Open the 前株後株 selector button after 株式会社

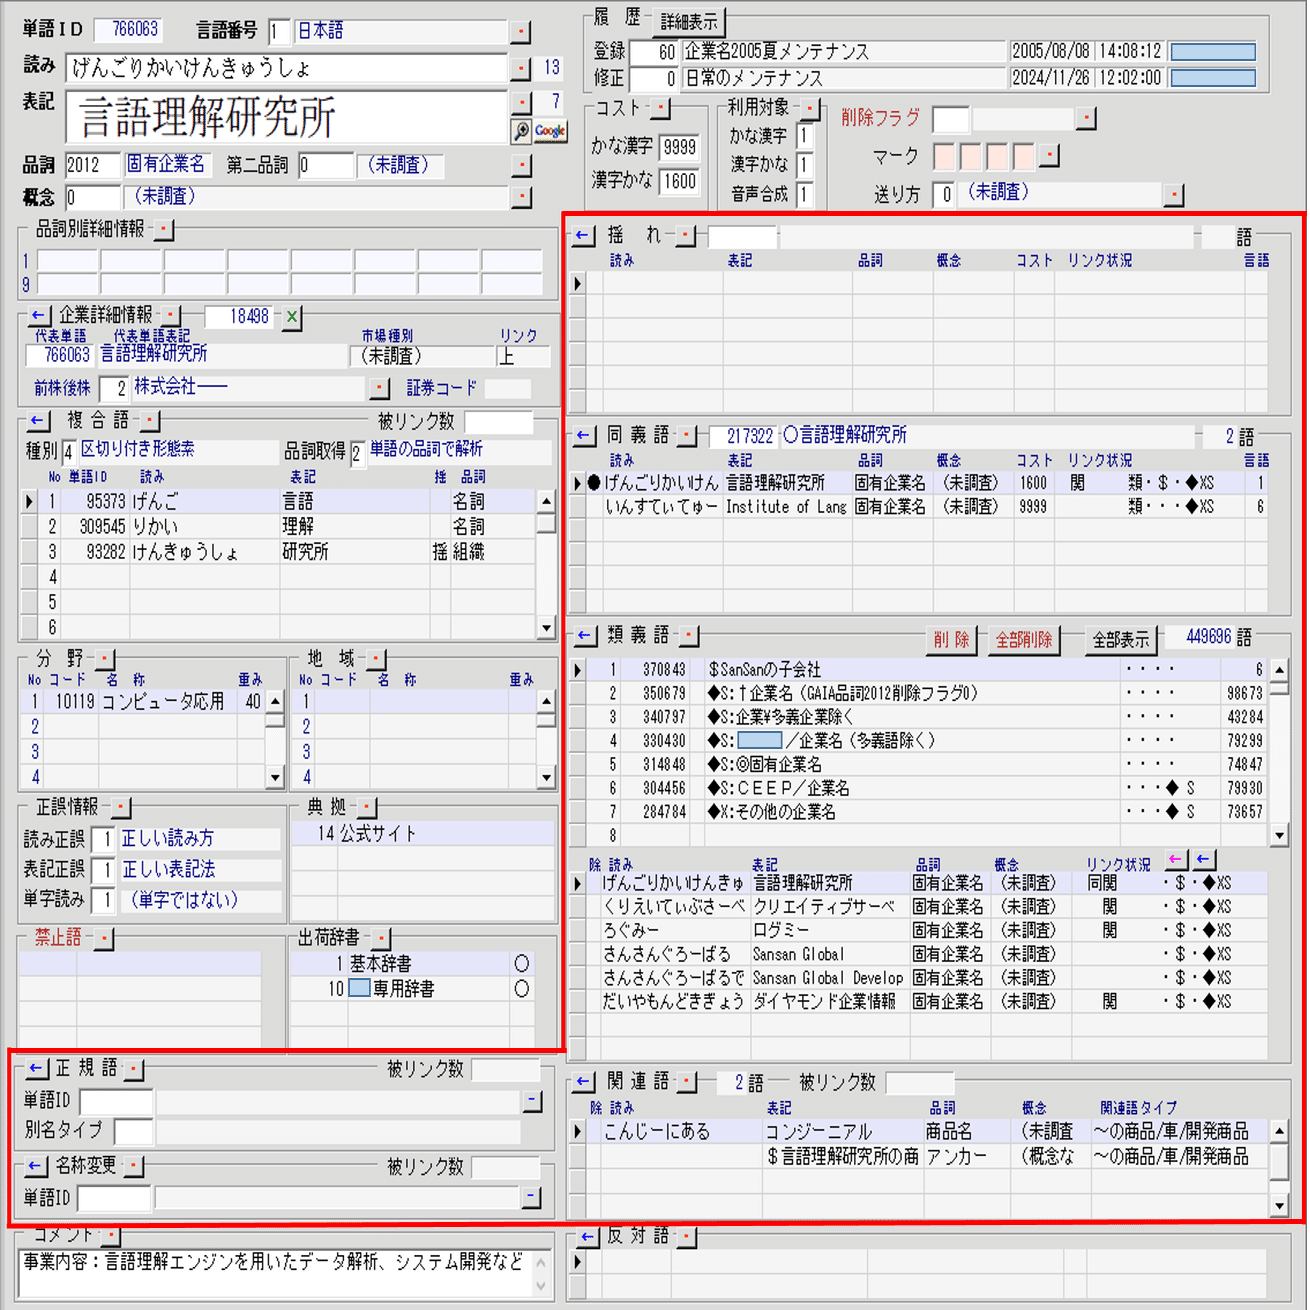tap(378, 388)
